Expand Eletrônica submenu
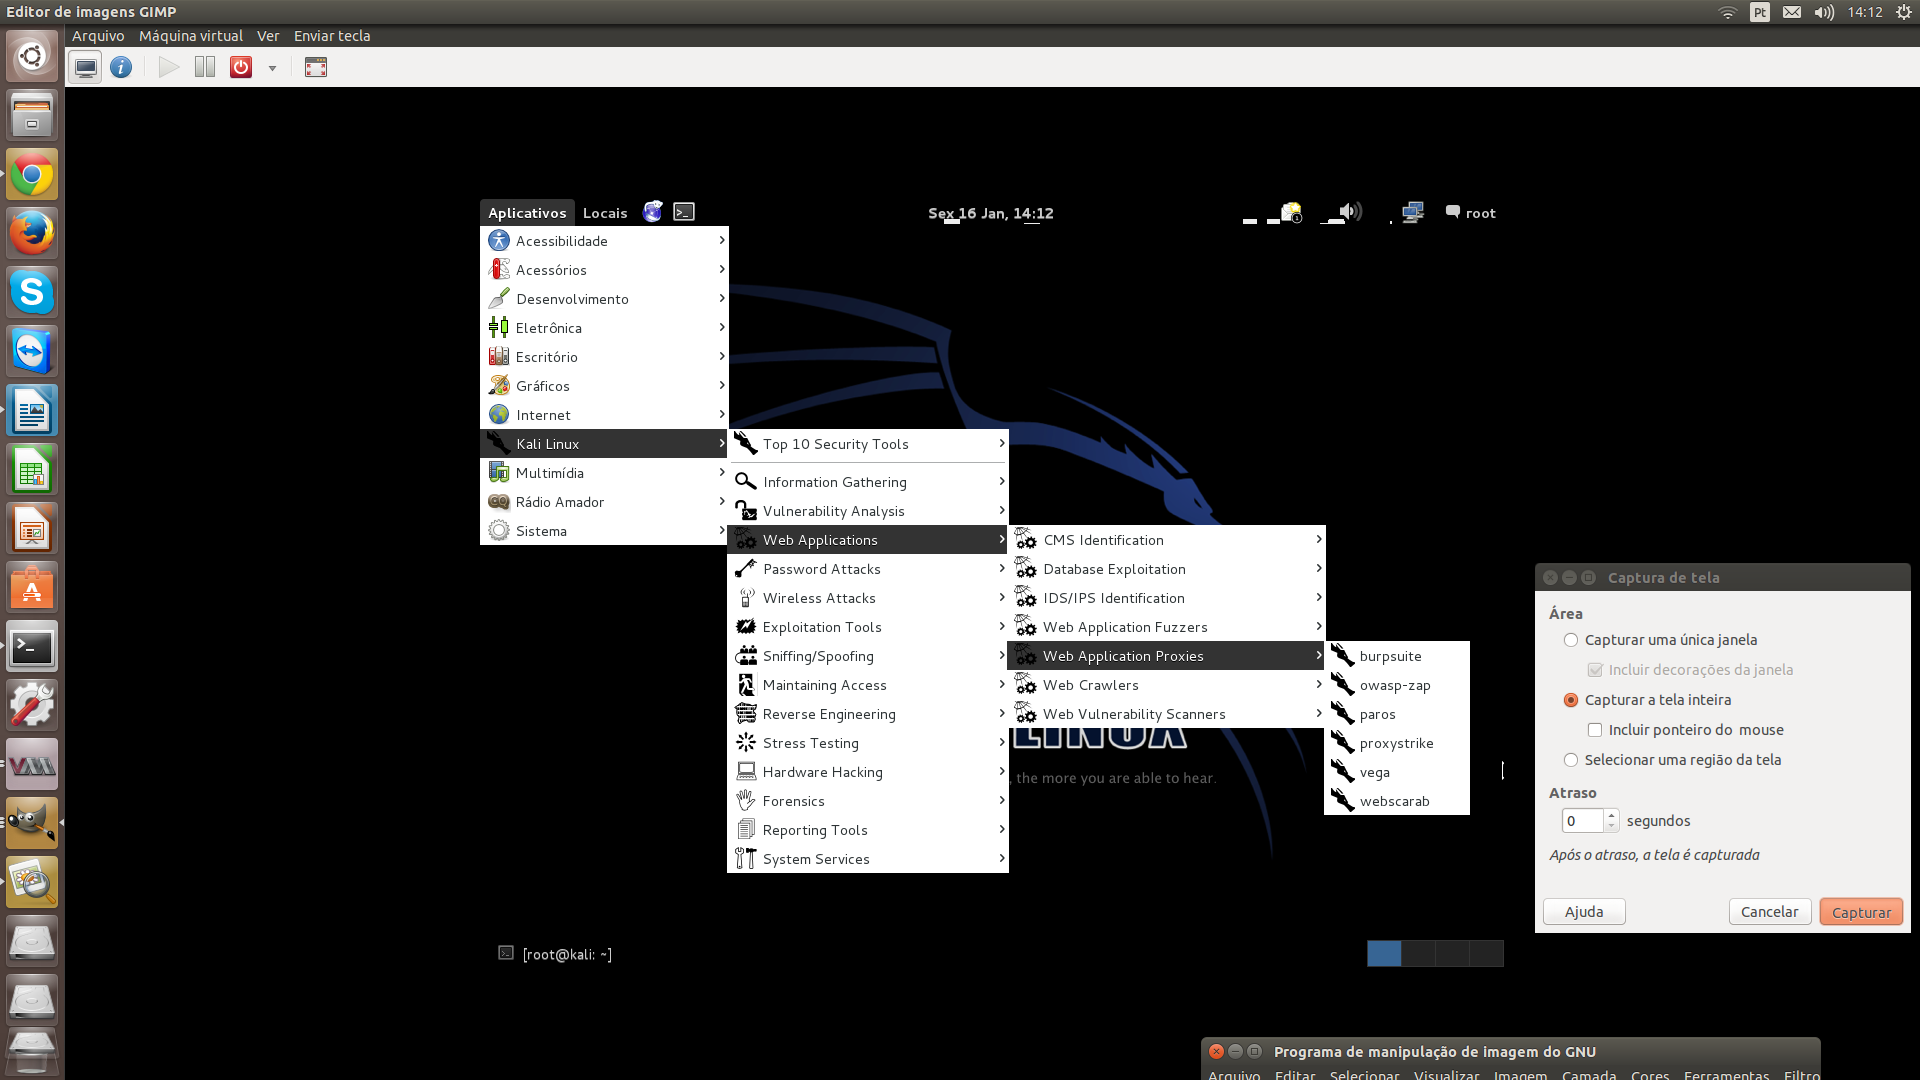 pyautogui.click(x=604, y=328)
